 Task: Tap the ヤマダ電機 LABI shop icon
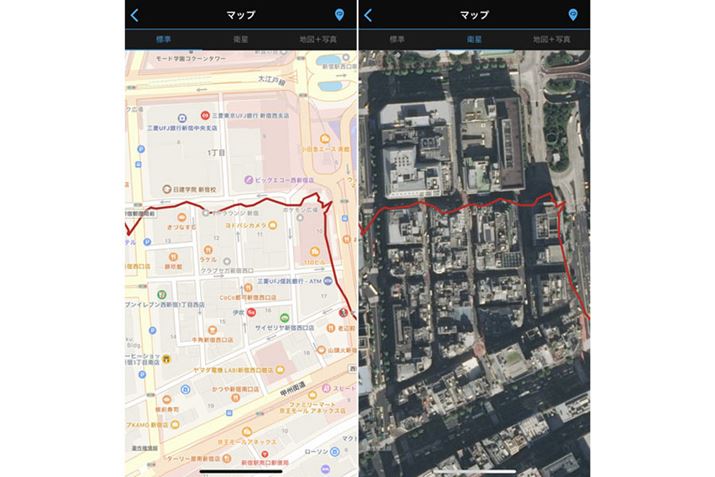click(280, 369)
